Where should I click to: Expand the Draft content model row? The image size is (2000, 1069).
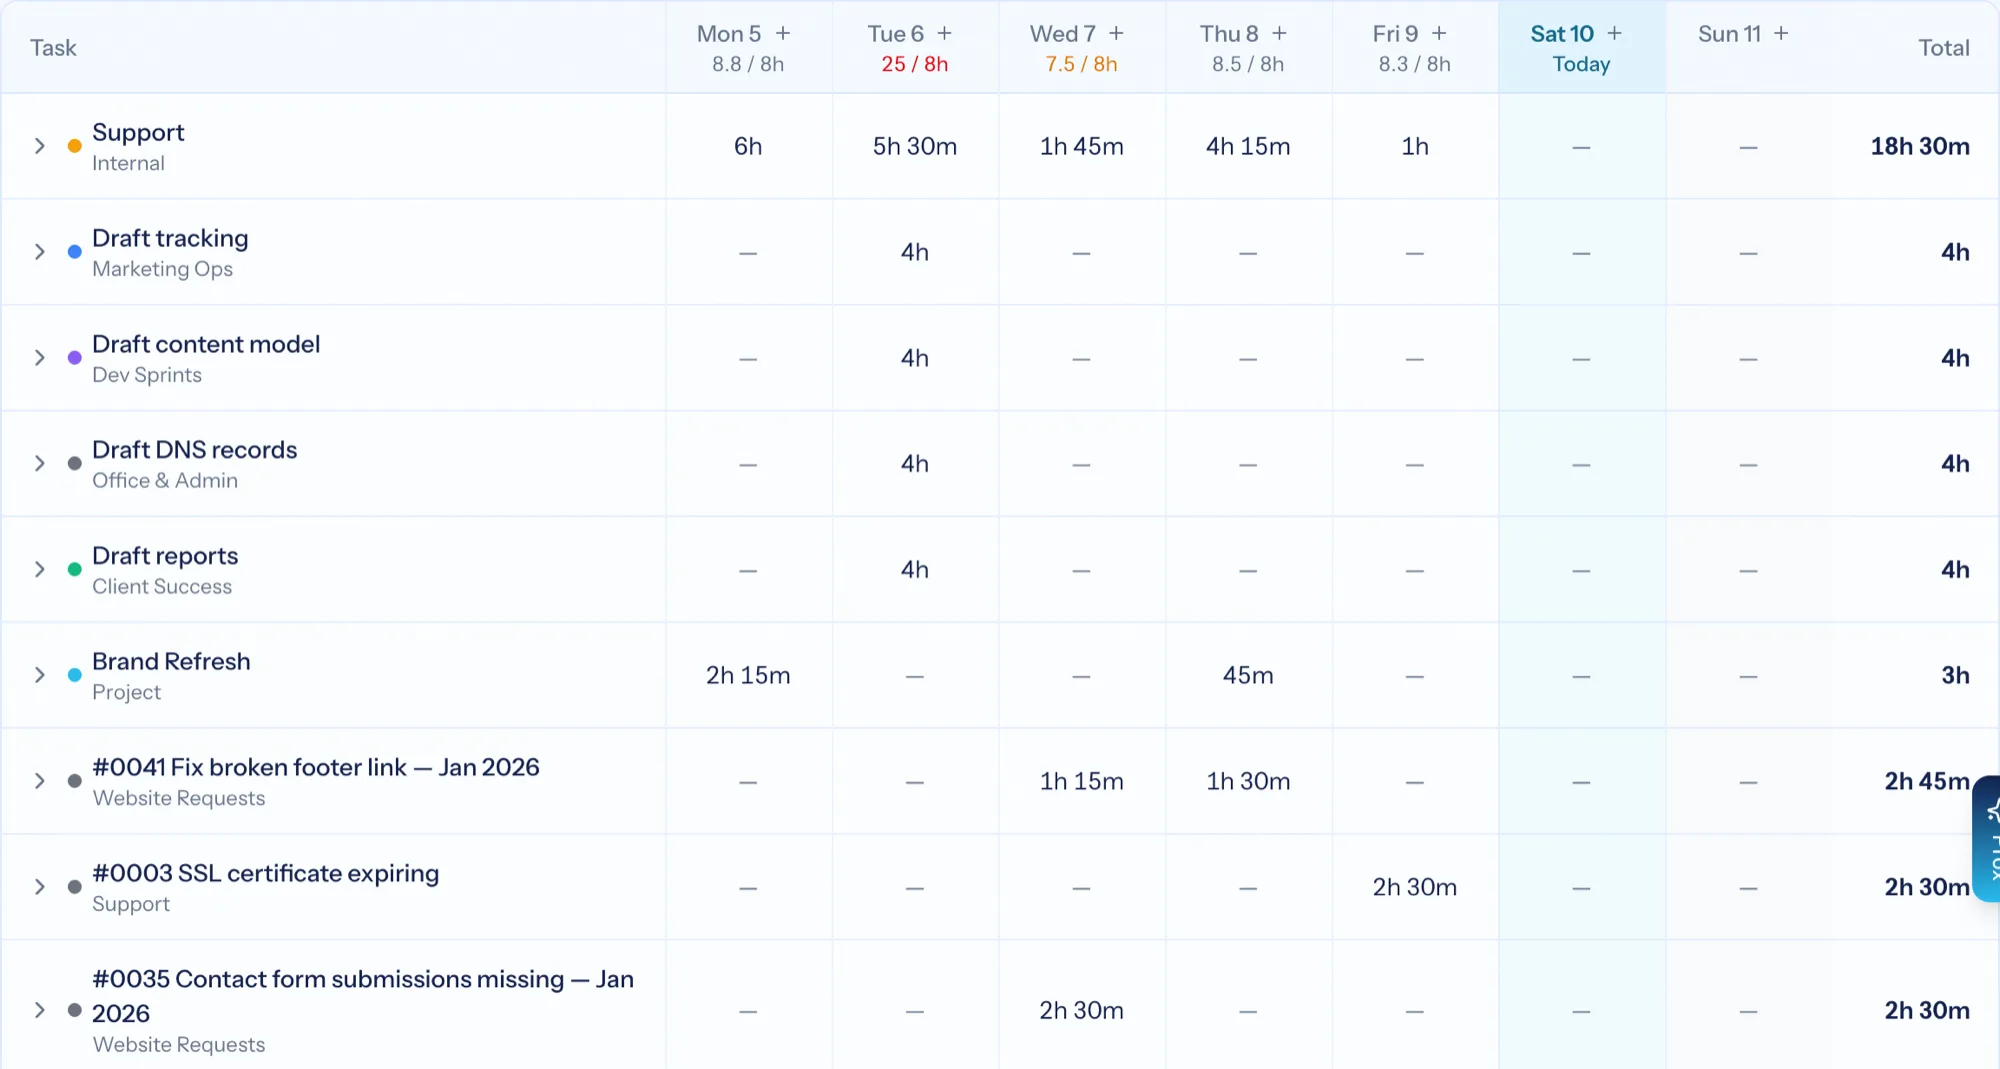click(40, 358)
